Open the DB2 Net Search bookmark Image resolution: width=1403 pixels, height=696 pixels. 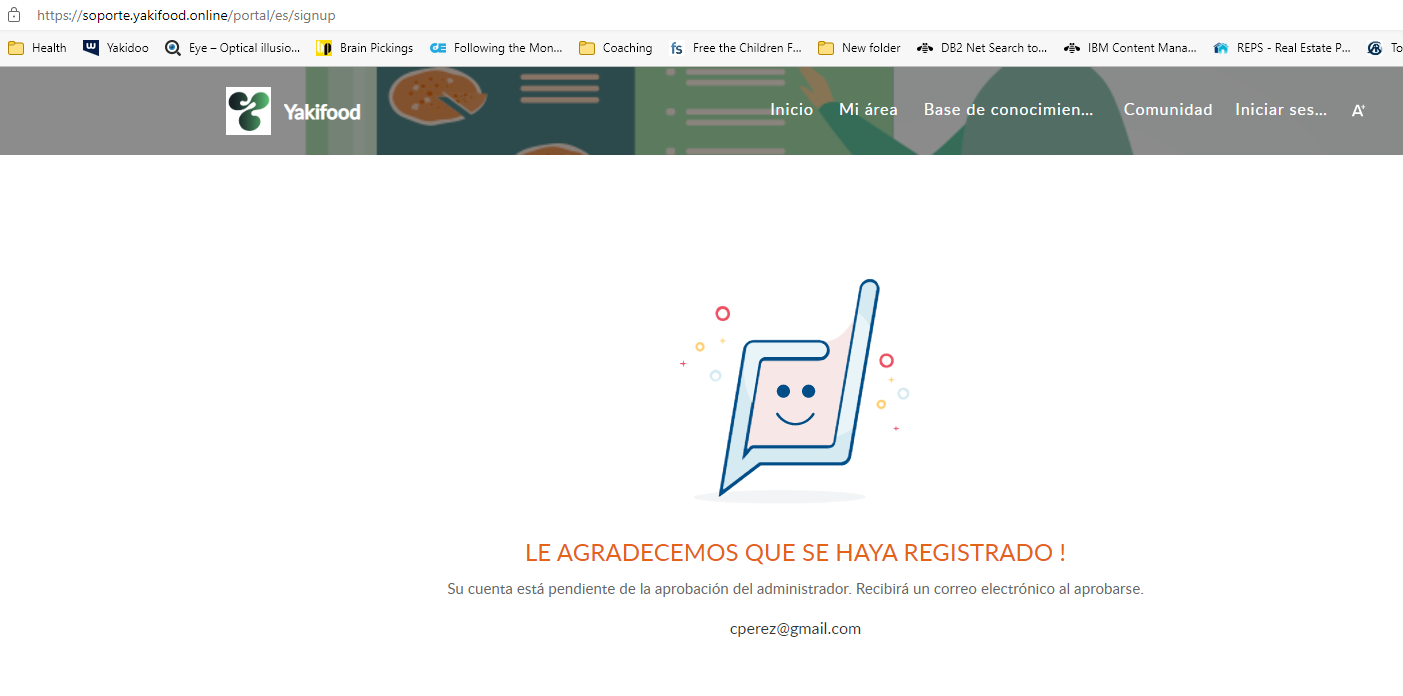click(x=982, y=48)
